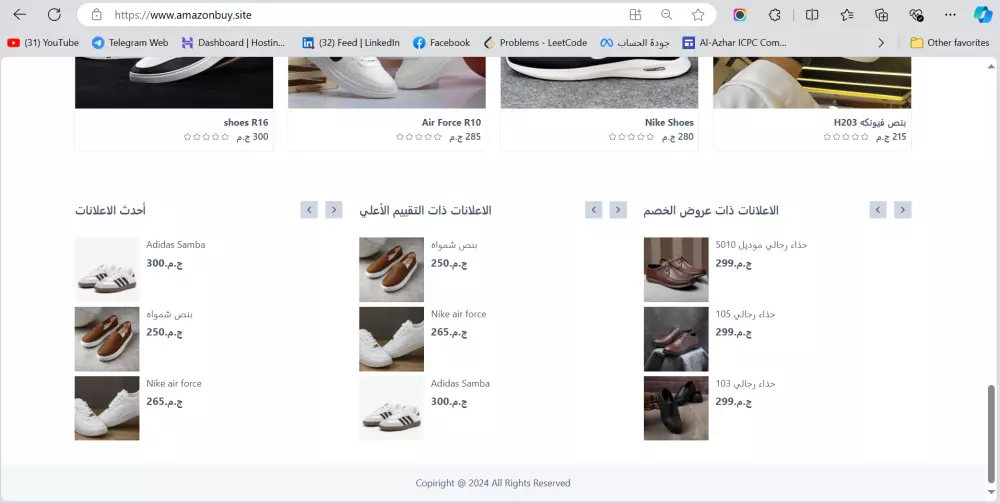
Task: Open the Al-Azhar ICPC bookmark
Action: tap(734, 43)
